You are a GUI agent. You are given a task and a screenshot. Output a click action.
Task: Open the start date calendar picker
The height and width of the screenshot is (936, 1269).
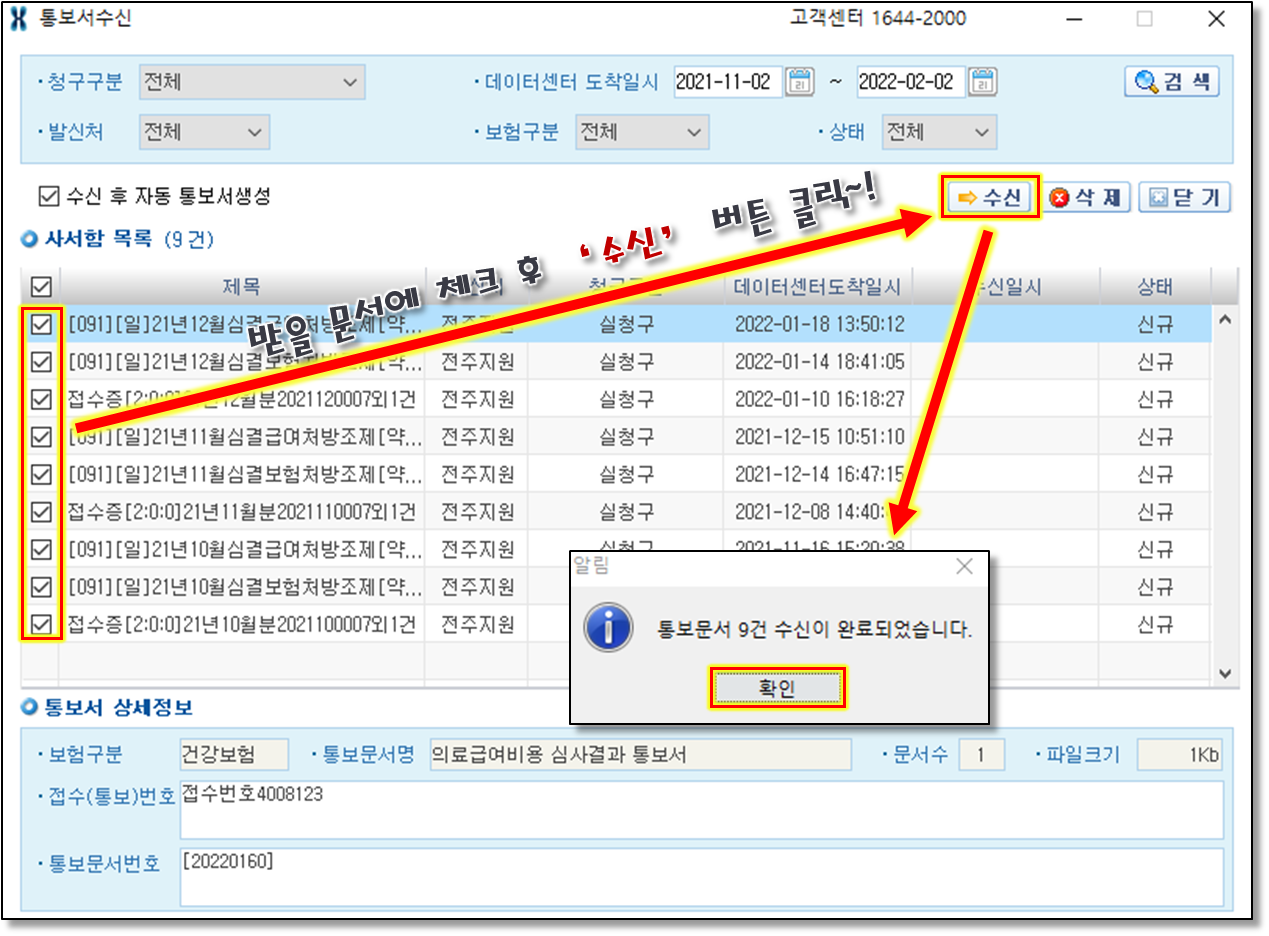(x=799, y=82)
